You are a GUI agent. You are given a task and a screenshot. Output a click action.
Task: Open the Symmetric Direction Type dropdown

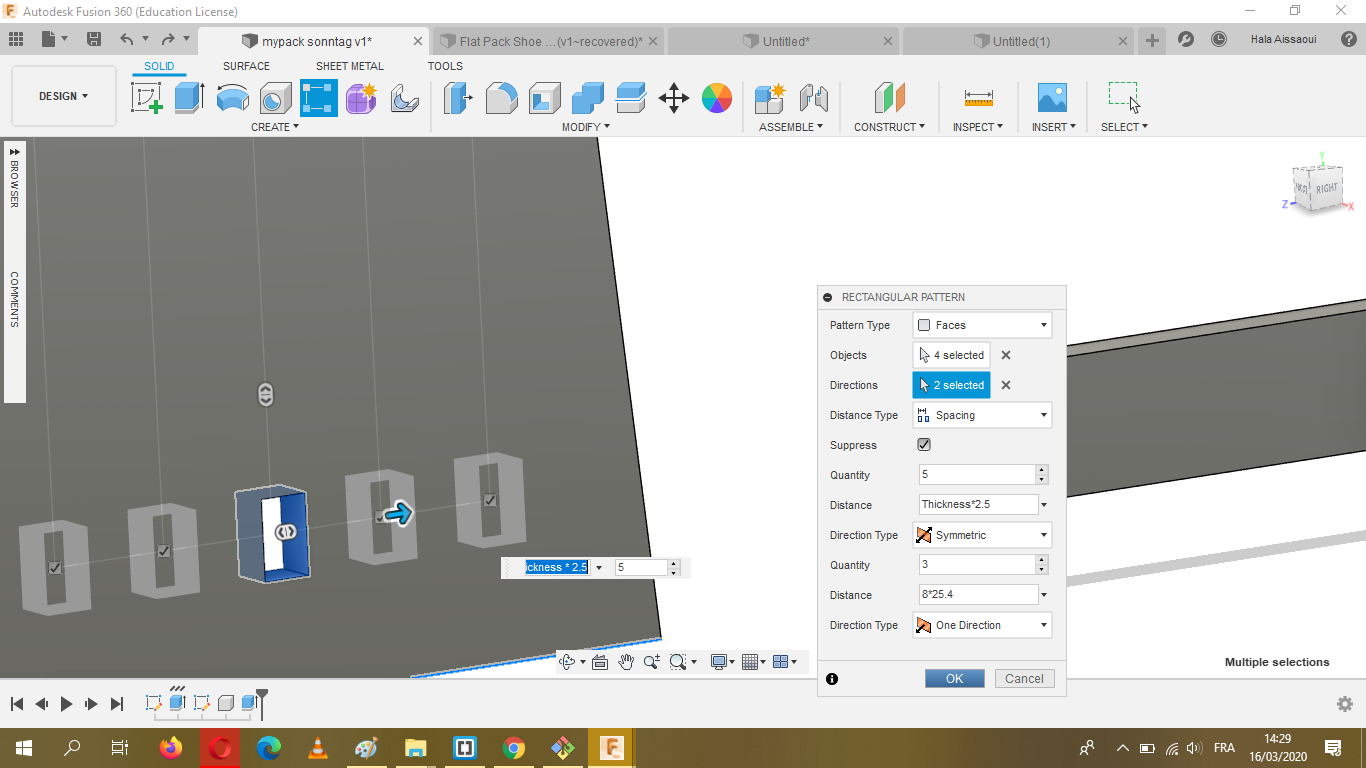click(x=982, y=535)
